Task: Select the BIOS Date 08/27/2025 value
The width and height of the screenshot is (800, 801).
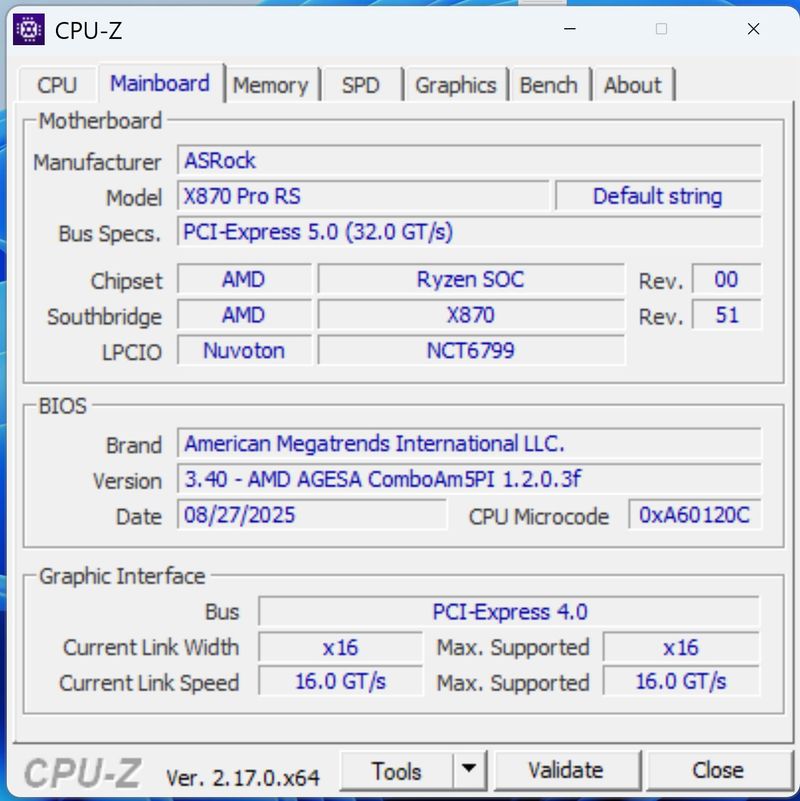Action: click(312, 515)
